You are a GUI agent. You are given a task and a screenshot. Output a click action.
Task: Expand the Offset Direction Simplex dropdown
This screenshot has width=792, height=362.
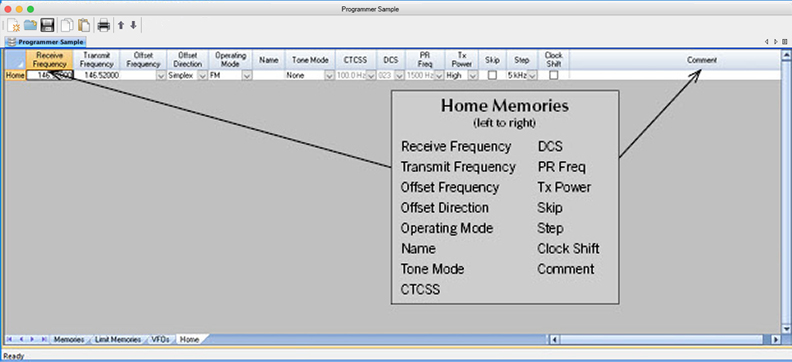pyautogui.click(x=202, y=75)
